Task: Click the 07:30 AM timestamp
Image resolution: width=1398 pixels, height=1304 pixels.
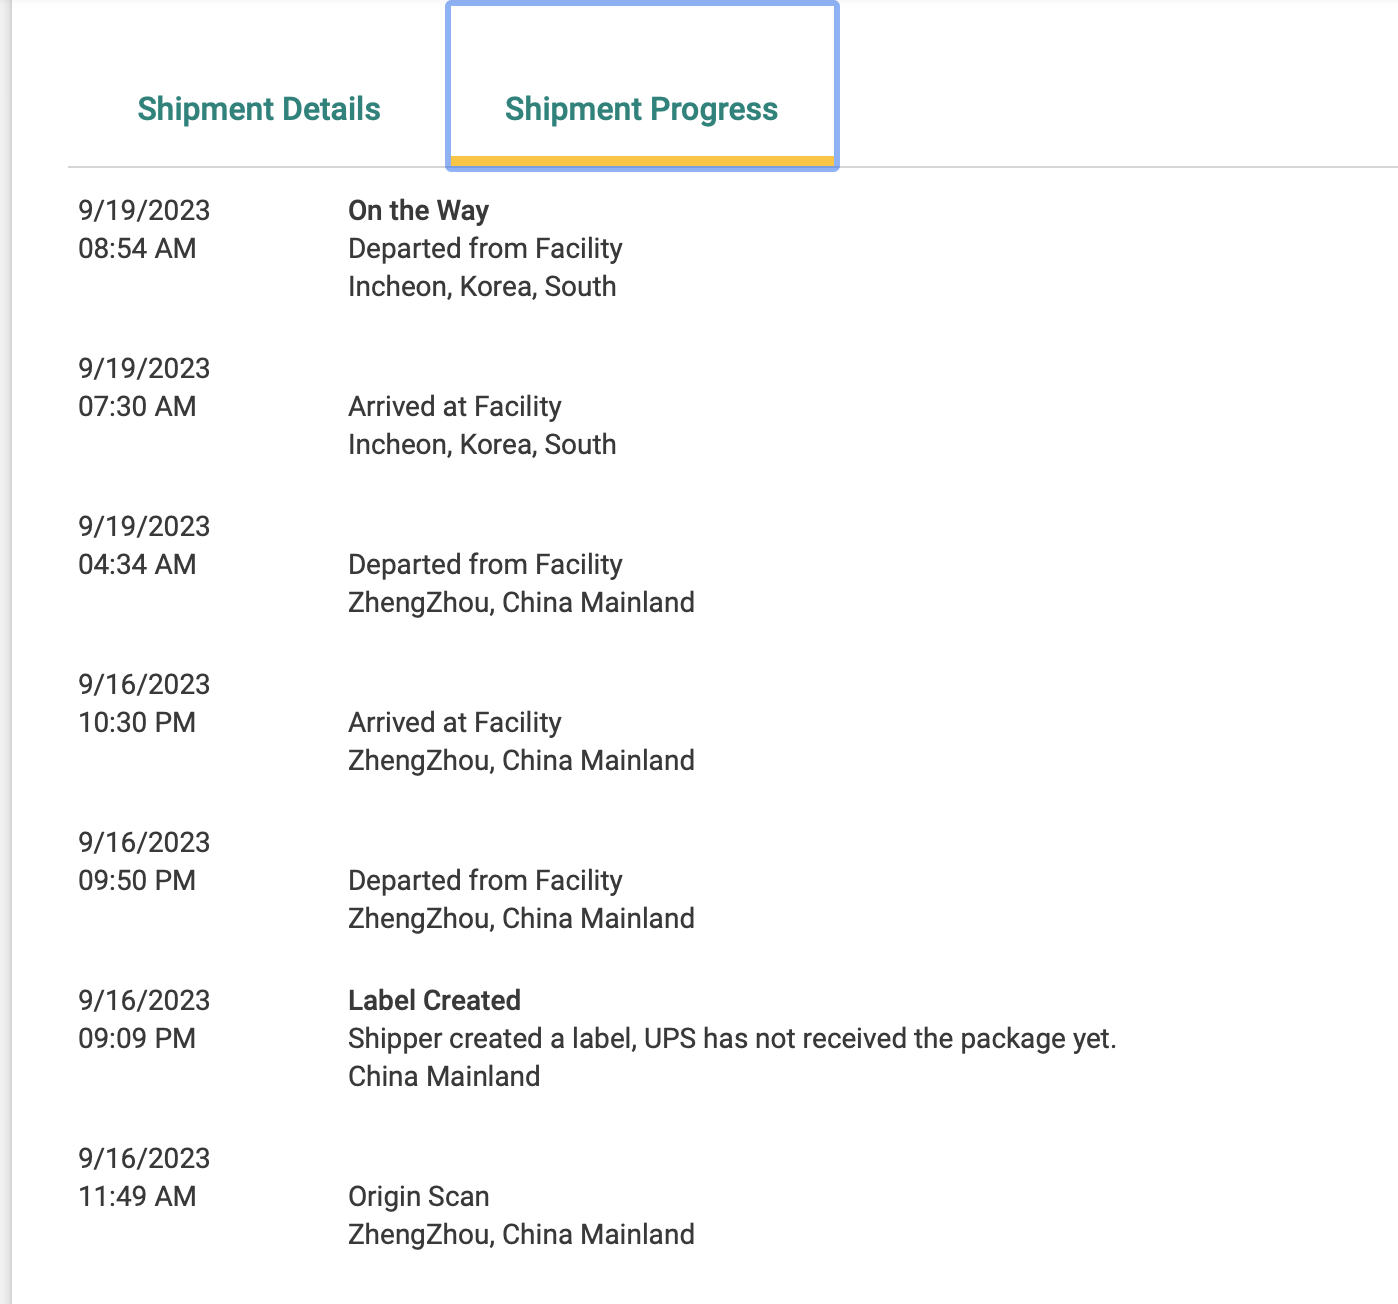Action: click(x=137, y=407)
